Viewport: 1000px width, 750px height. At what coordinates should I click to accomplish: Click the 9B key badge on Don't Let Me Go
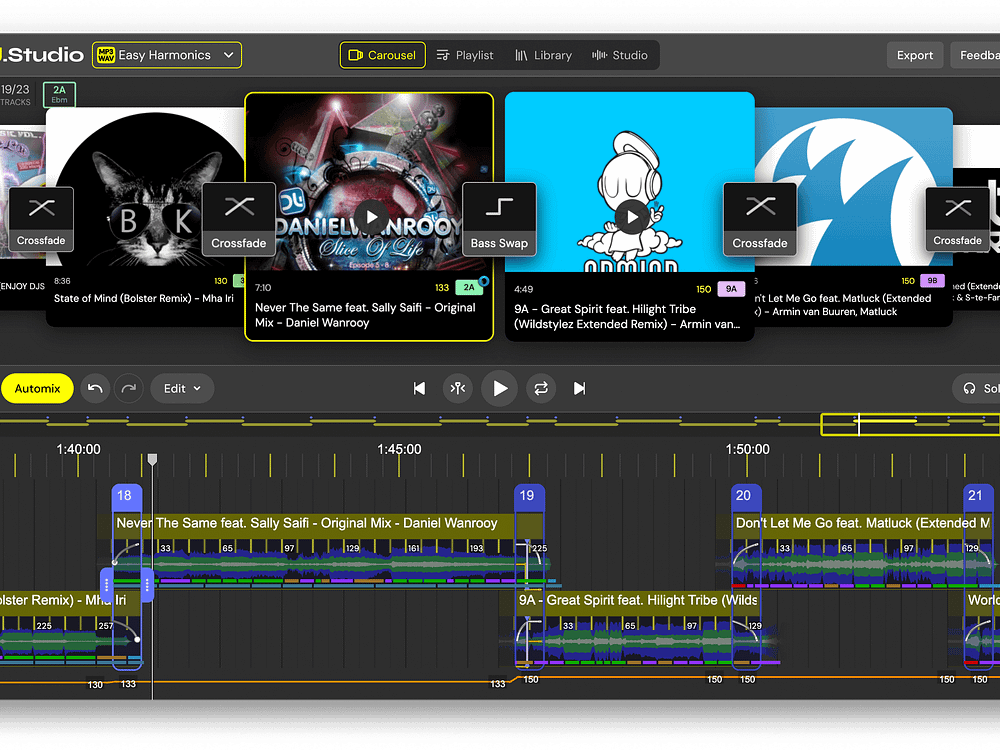click(932, 281)
